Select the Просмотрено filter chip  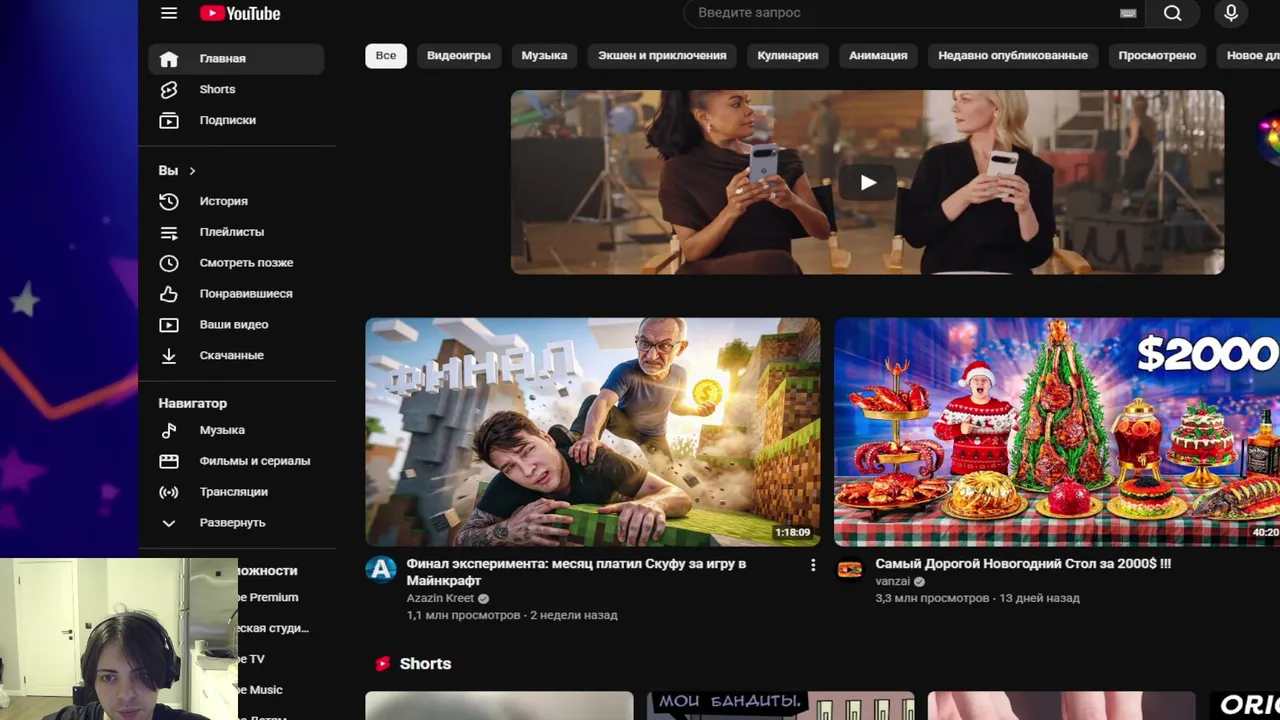click(1157, 56)
